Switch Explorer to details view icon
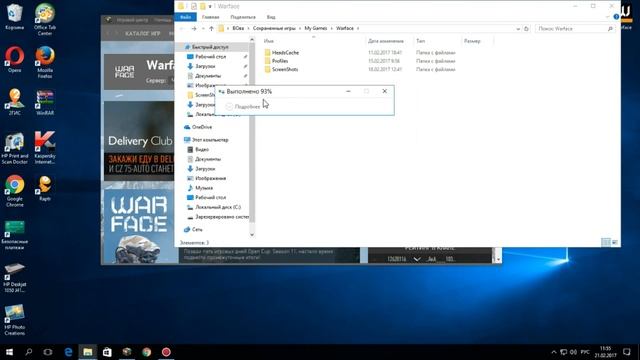The height and width of the screenshot is (360, 640). pyautogui.click(x=606, y=242)
